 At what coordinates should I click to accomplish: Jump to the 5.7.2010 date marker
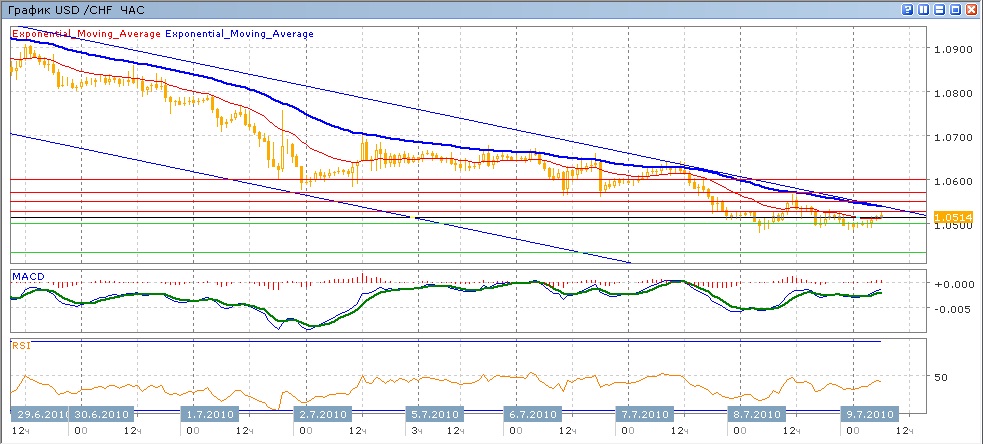click(x=434, y=414)
